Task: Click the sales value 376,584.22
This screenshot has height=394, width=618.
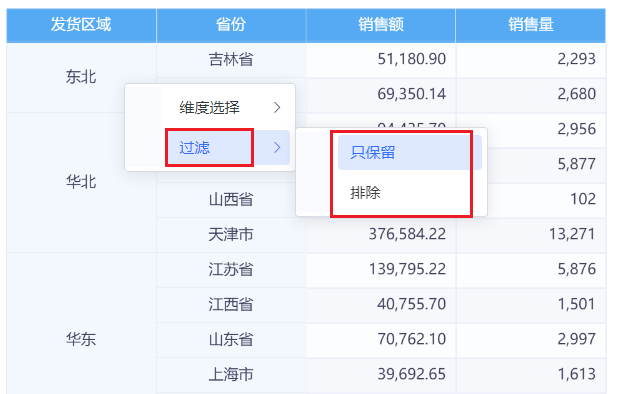Action: pyautogui.click(x=407, y=234)
